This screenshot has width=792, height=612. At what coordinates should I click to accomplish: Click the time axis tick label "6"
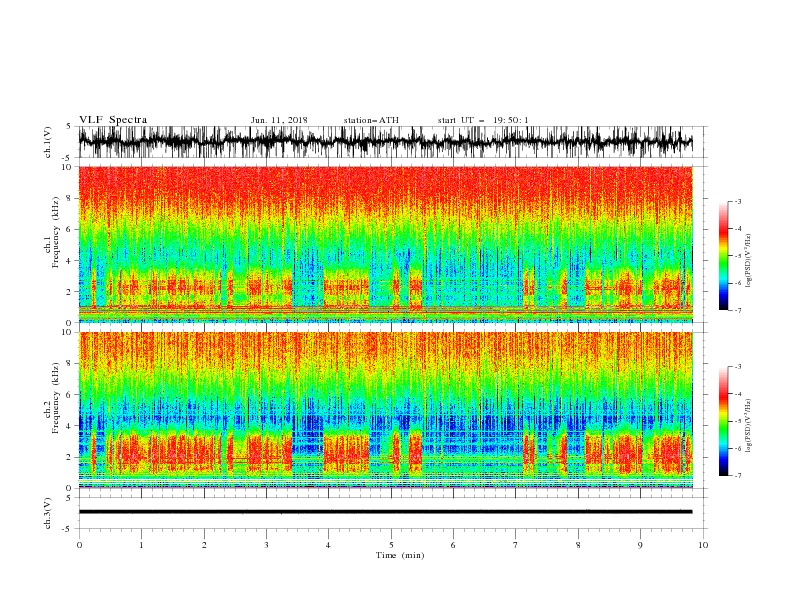[x=453, y=545]
